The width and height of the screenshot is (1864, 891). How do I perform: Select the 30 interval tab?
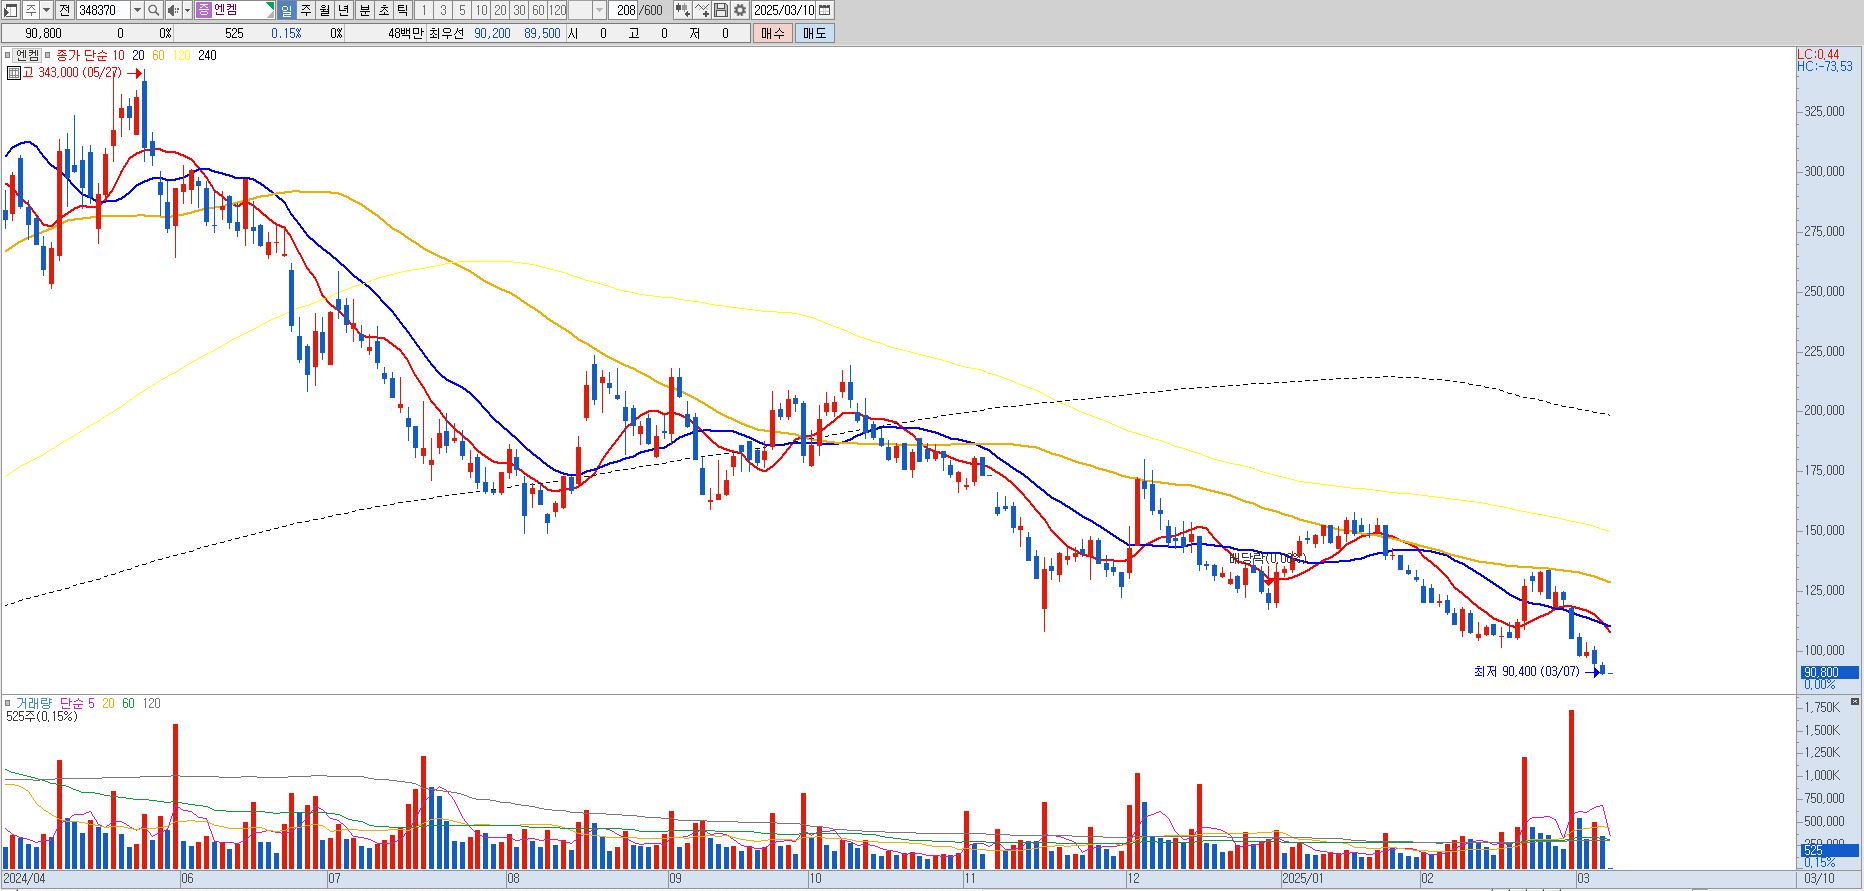tap(519, 10)
